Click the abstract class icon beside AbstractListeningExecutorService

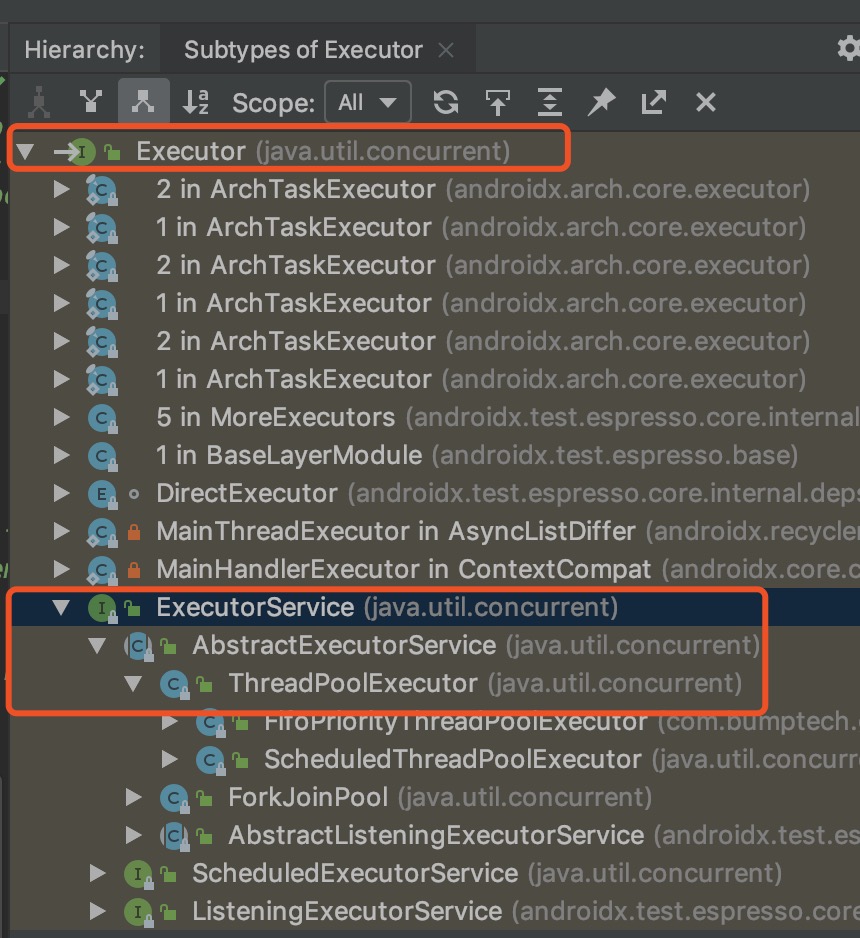175,836
